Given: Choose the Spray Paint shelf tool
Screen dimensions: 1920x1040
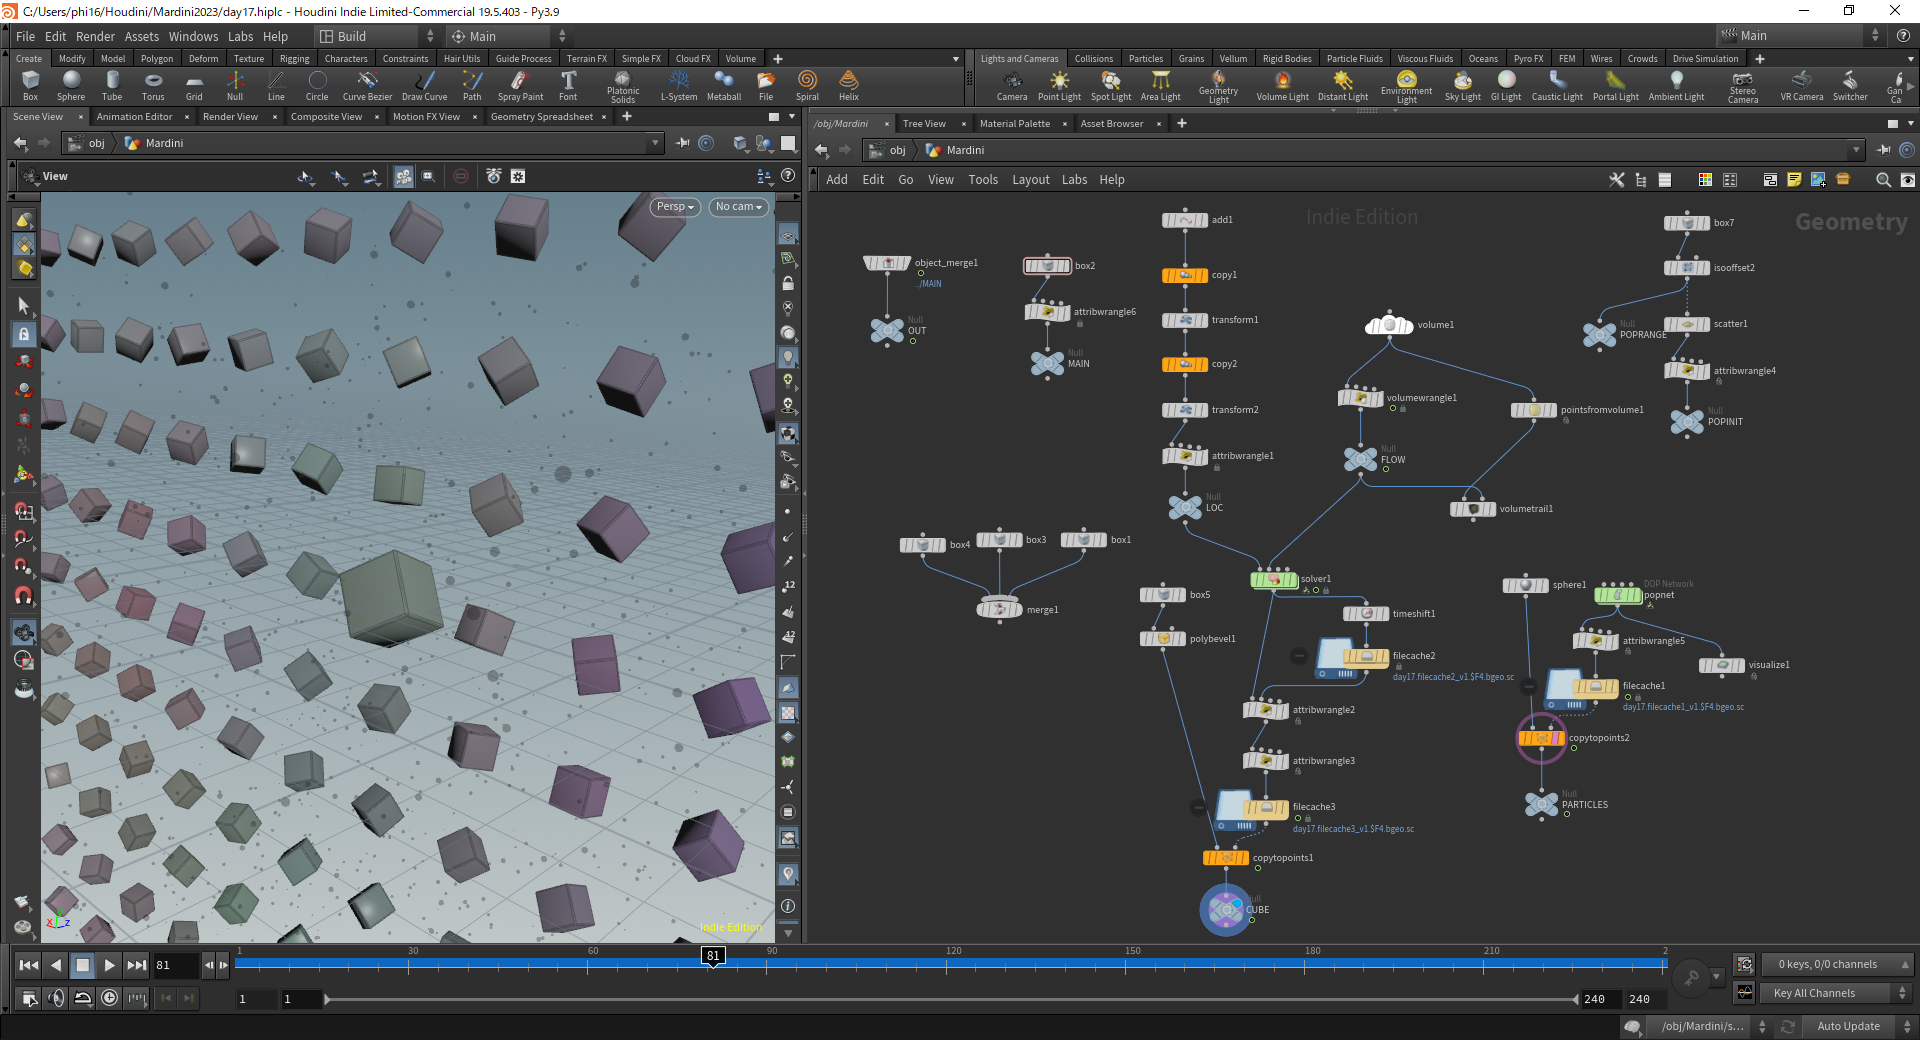Looking at the screenshot, I should click(520, 86).
